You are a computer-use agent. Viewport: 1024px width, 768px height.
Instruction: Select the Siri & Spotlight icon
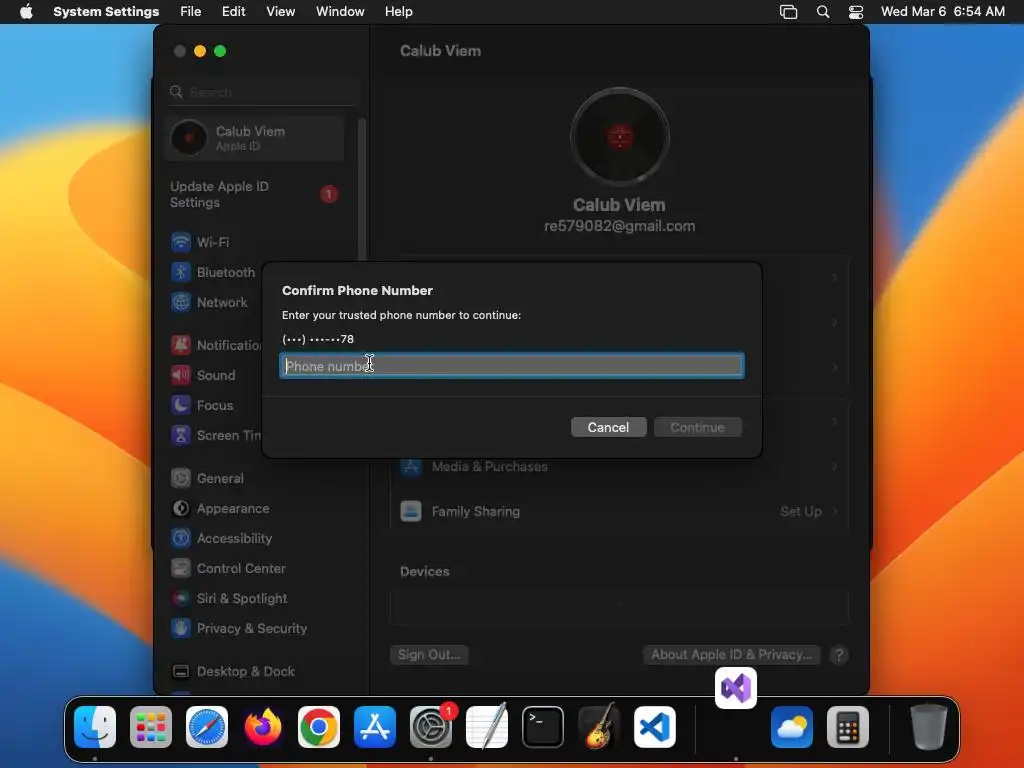click(181, 598)
